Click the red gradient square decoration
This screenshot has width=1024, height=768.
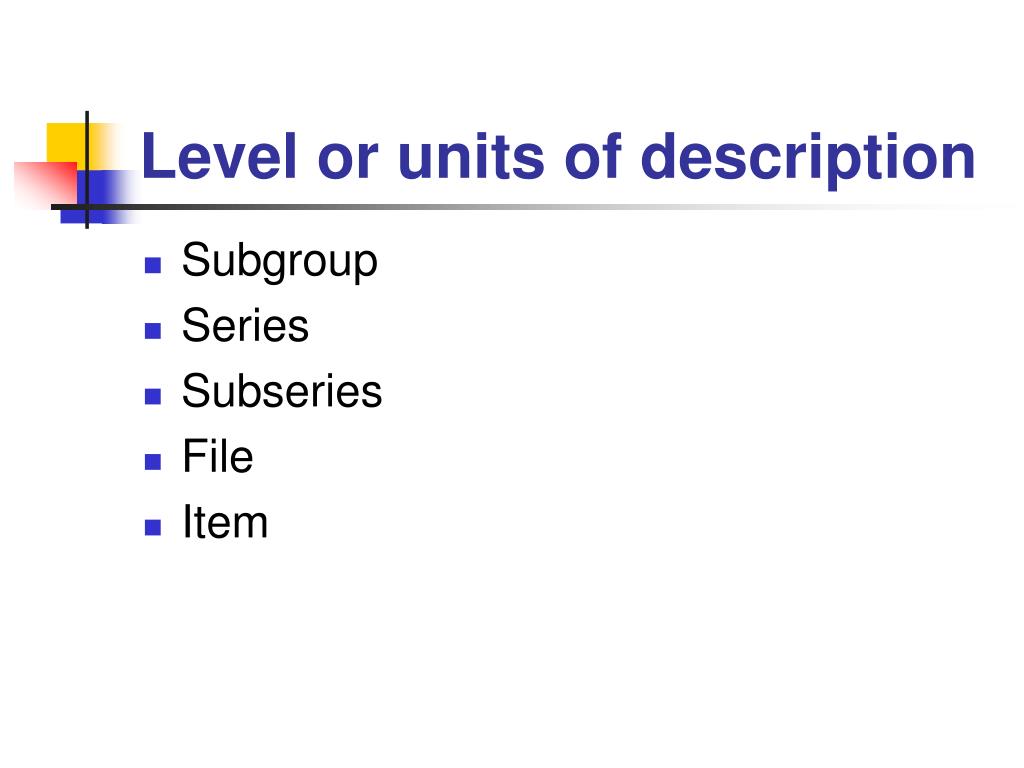coord(46,183)
